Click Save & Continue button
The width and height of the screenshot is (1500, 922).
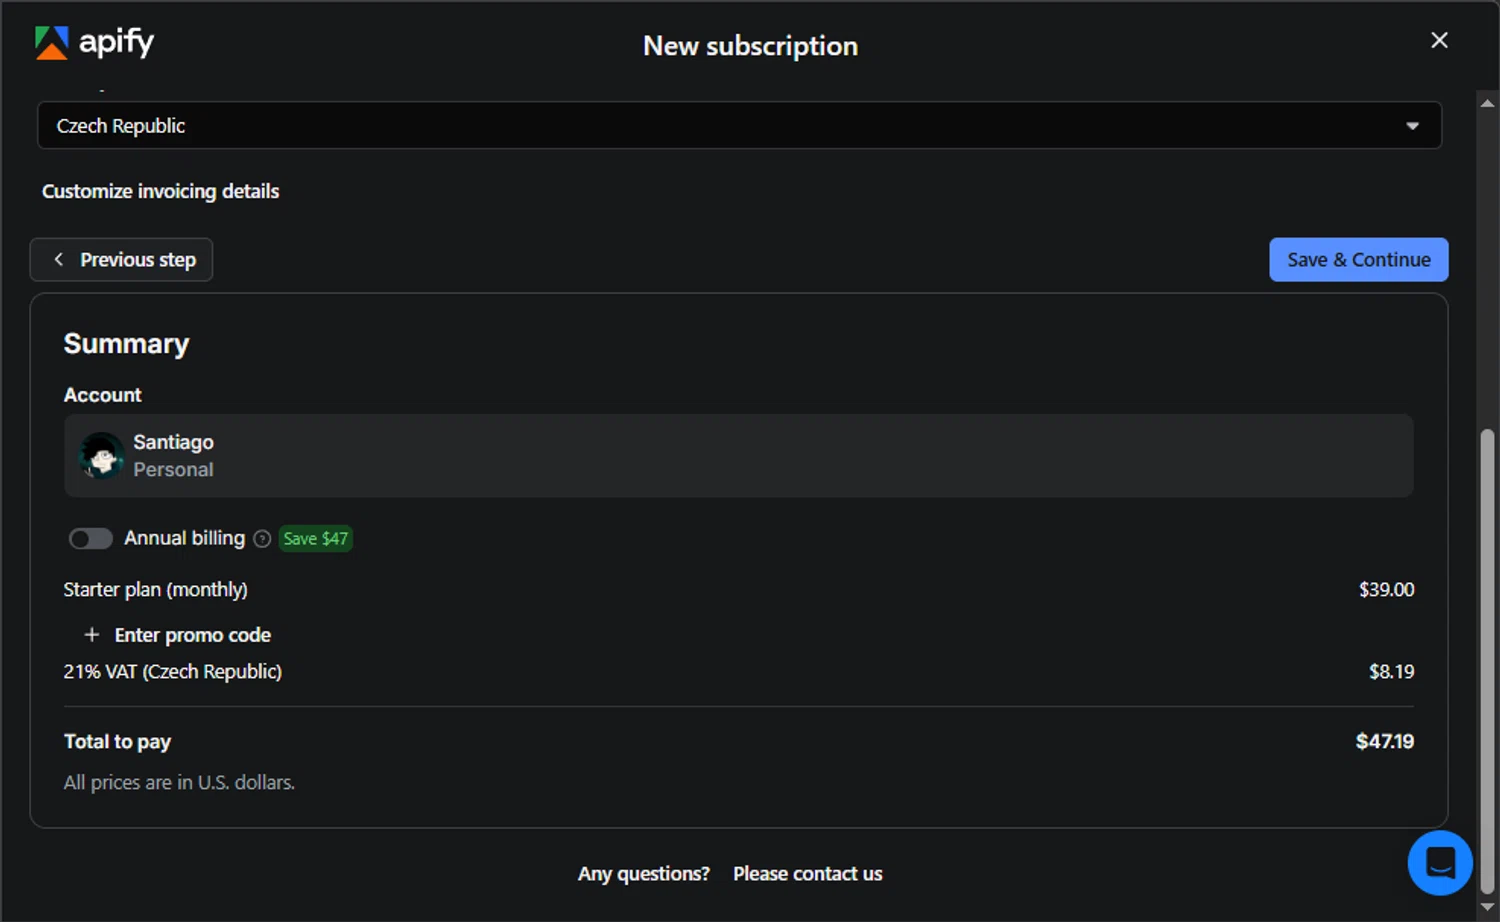coord(1358,260)
